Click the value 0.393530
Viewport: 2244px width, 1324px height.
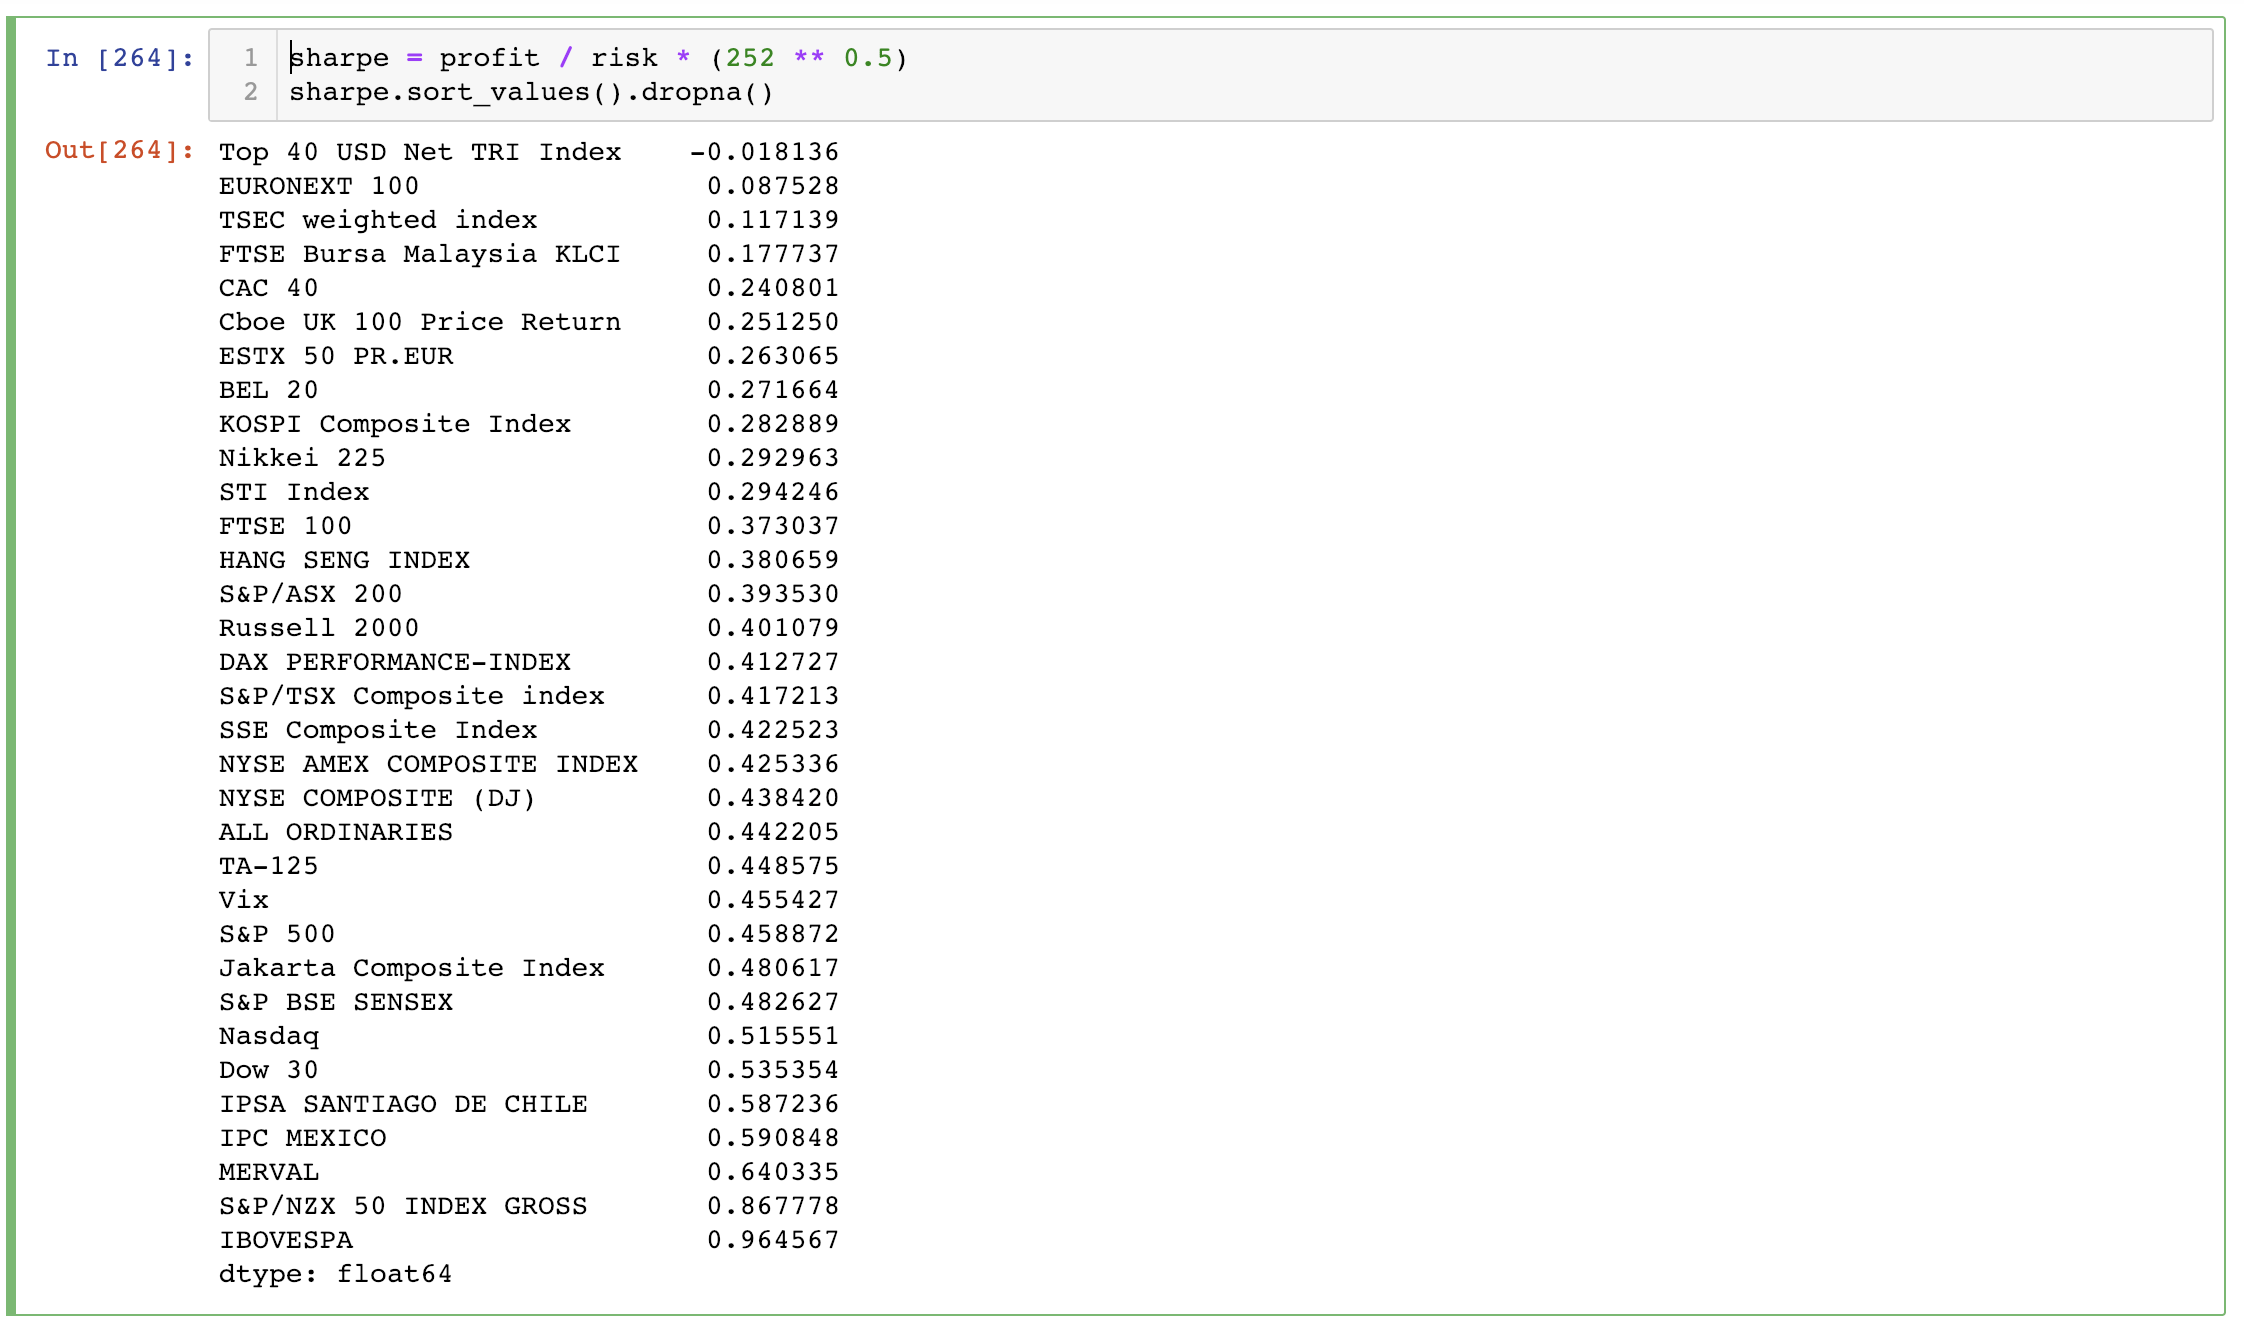(773, 594)
